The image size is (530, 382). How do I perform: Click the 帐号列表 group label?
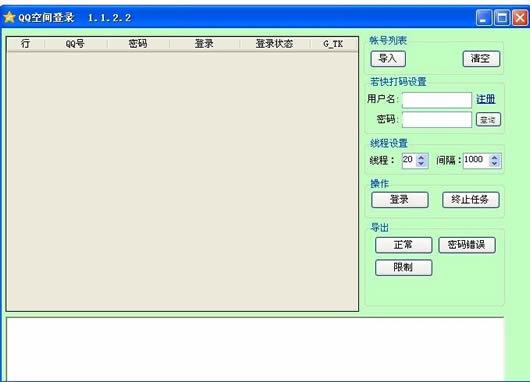pyautogui.click(x=388, y=41)
